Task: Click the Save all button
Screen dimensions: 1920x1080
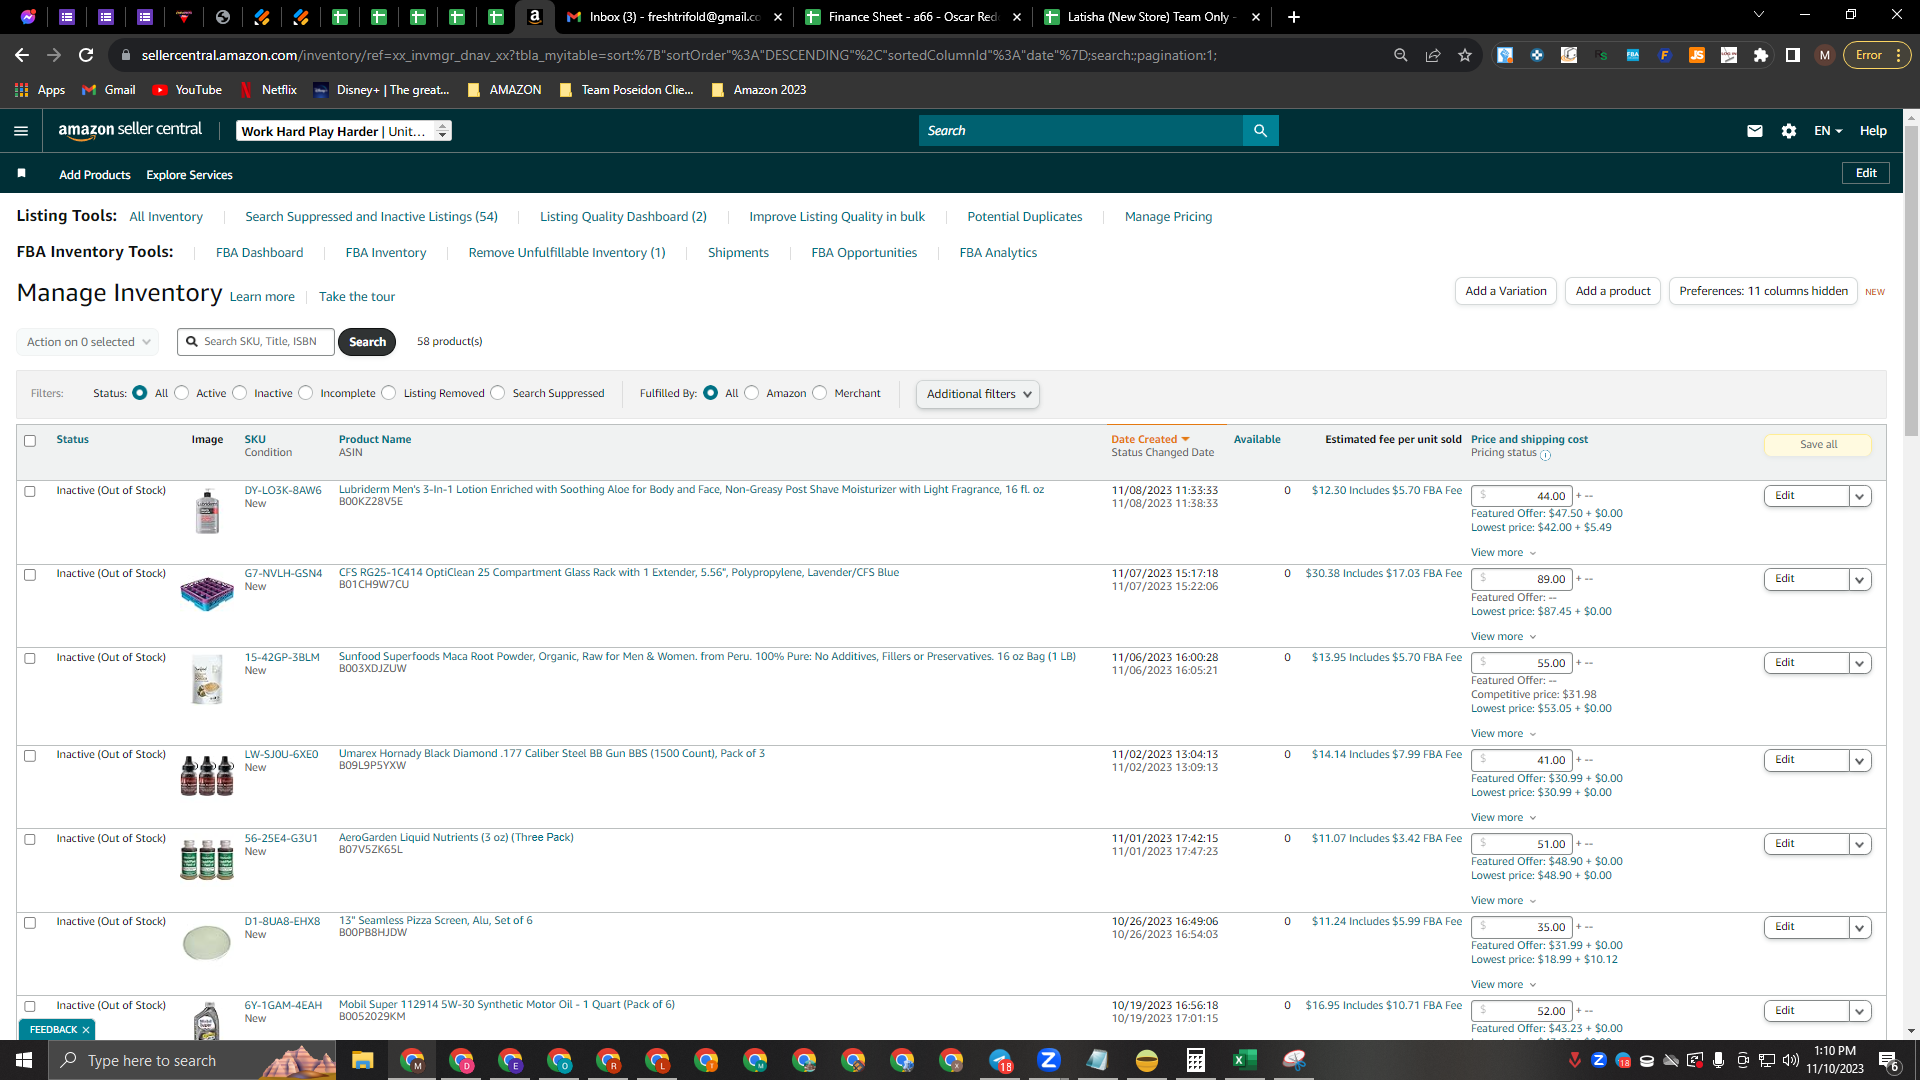Action: click(x=1818, y=445)
